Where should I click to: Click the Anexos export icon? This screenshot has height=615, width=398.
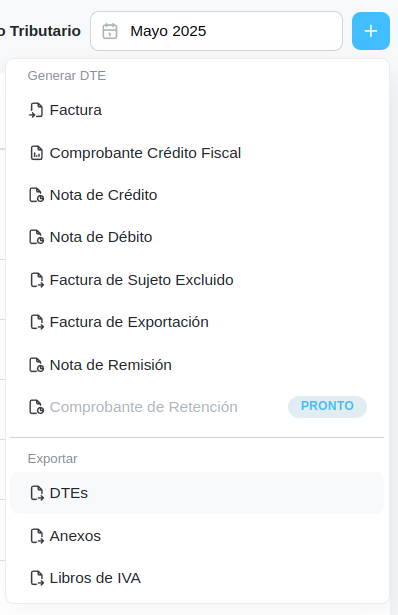click(37, 536)
